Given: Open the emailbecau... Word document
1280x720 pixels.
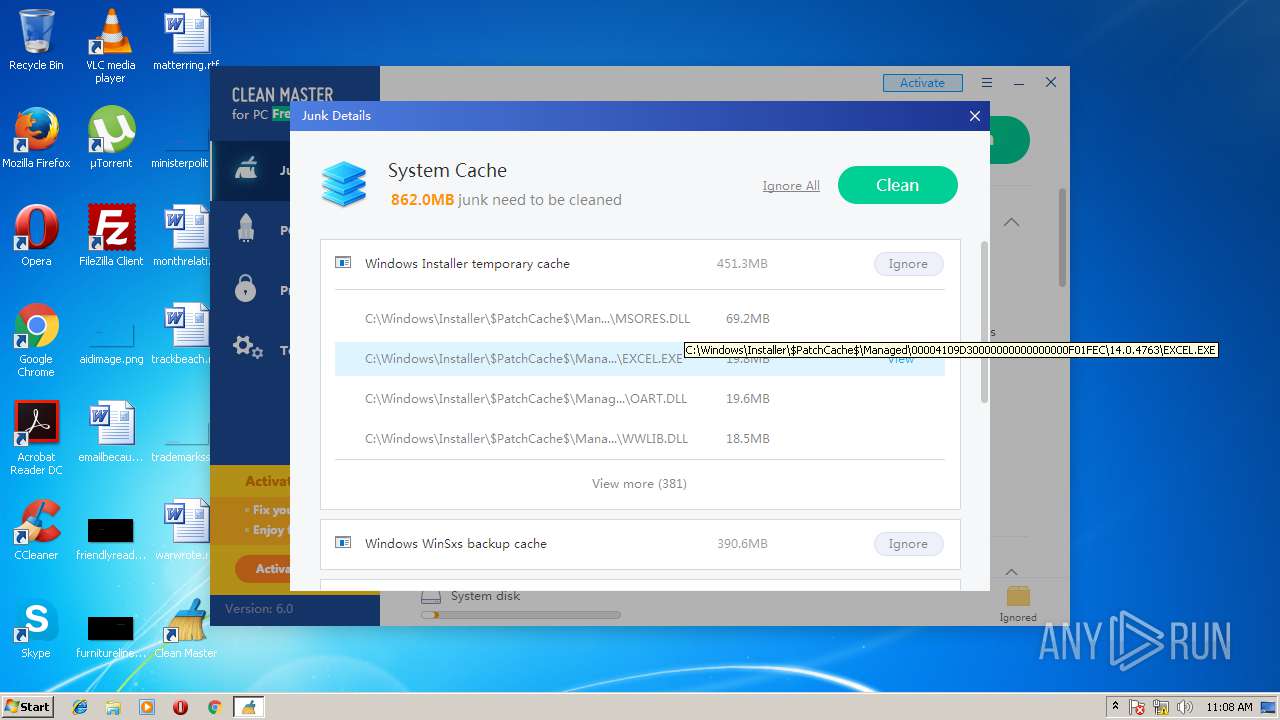Looking at the screenshot, I should point(110,432).
